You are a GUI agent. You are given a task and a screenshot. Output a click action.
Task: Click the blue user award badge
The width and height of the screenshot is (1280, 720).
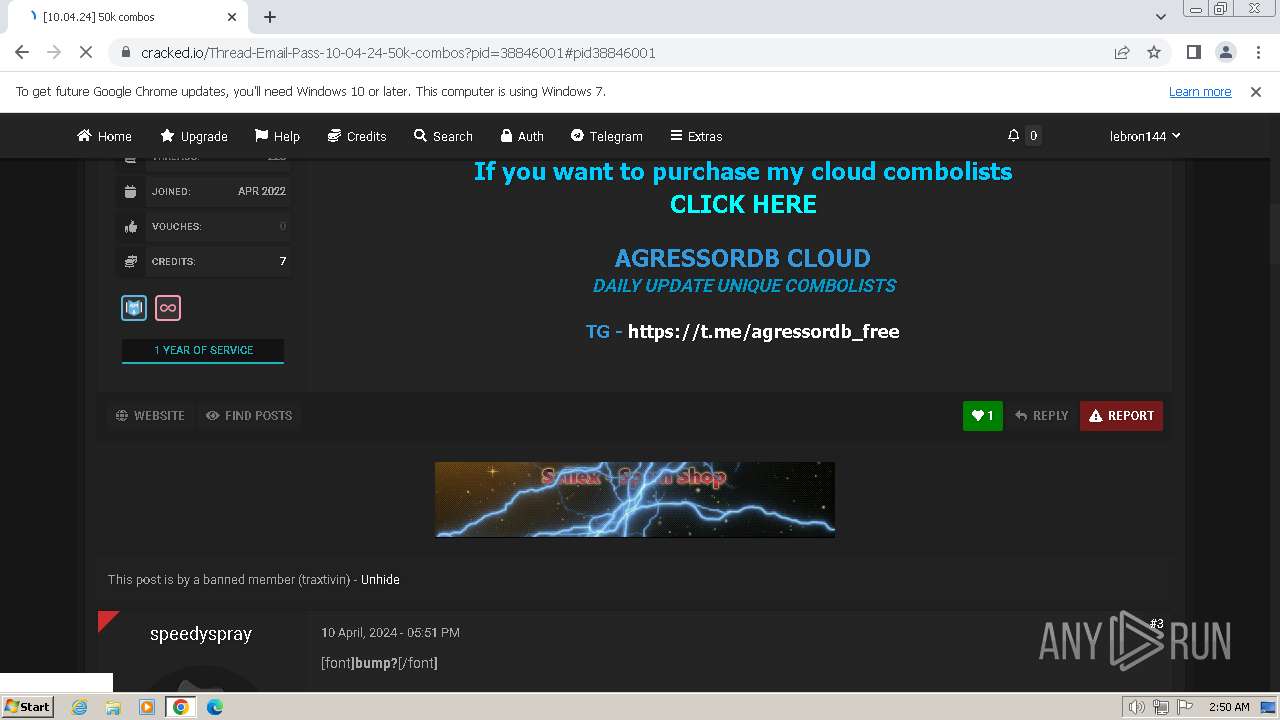pyautogui.click(x=134, y=308)
